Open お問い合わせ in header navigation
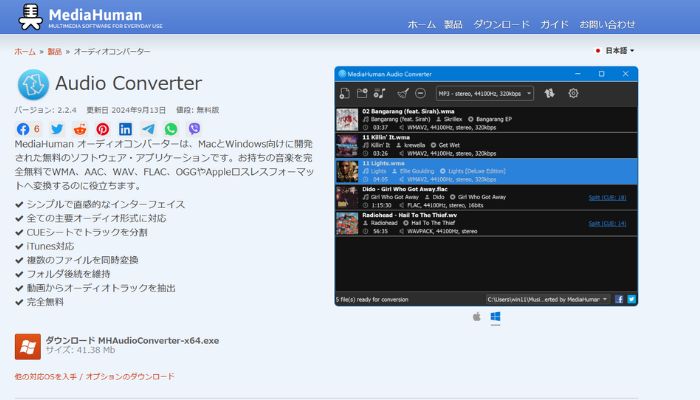The width and height of the screenshot is (700, 400). [x=607, y=24]
